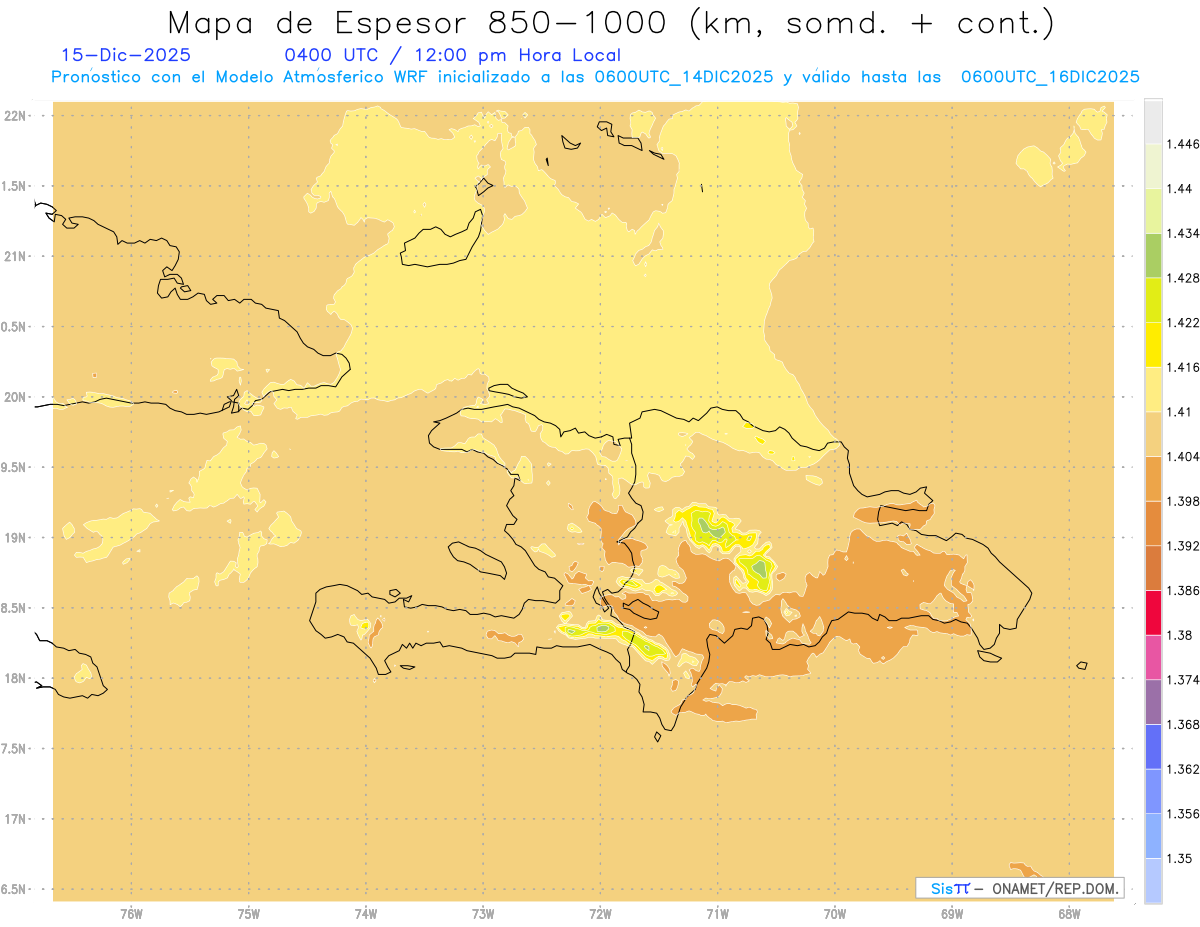Click the latitude label "19N"
Image resolution: width=1200 pixels, height=927 pixels.
15,537
